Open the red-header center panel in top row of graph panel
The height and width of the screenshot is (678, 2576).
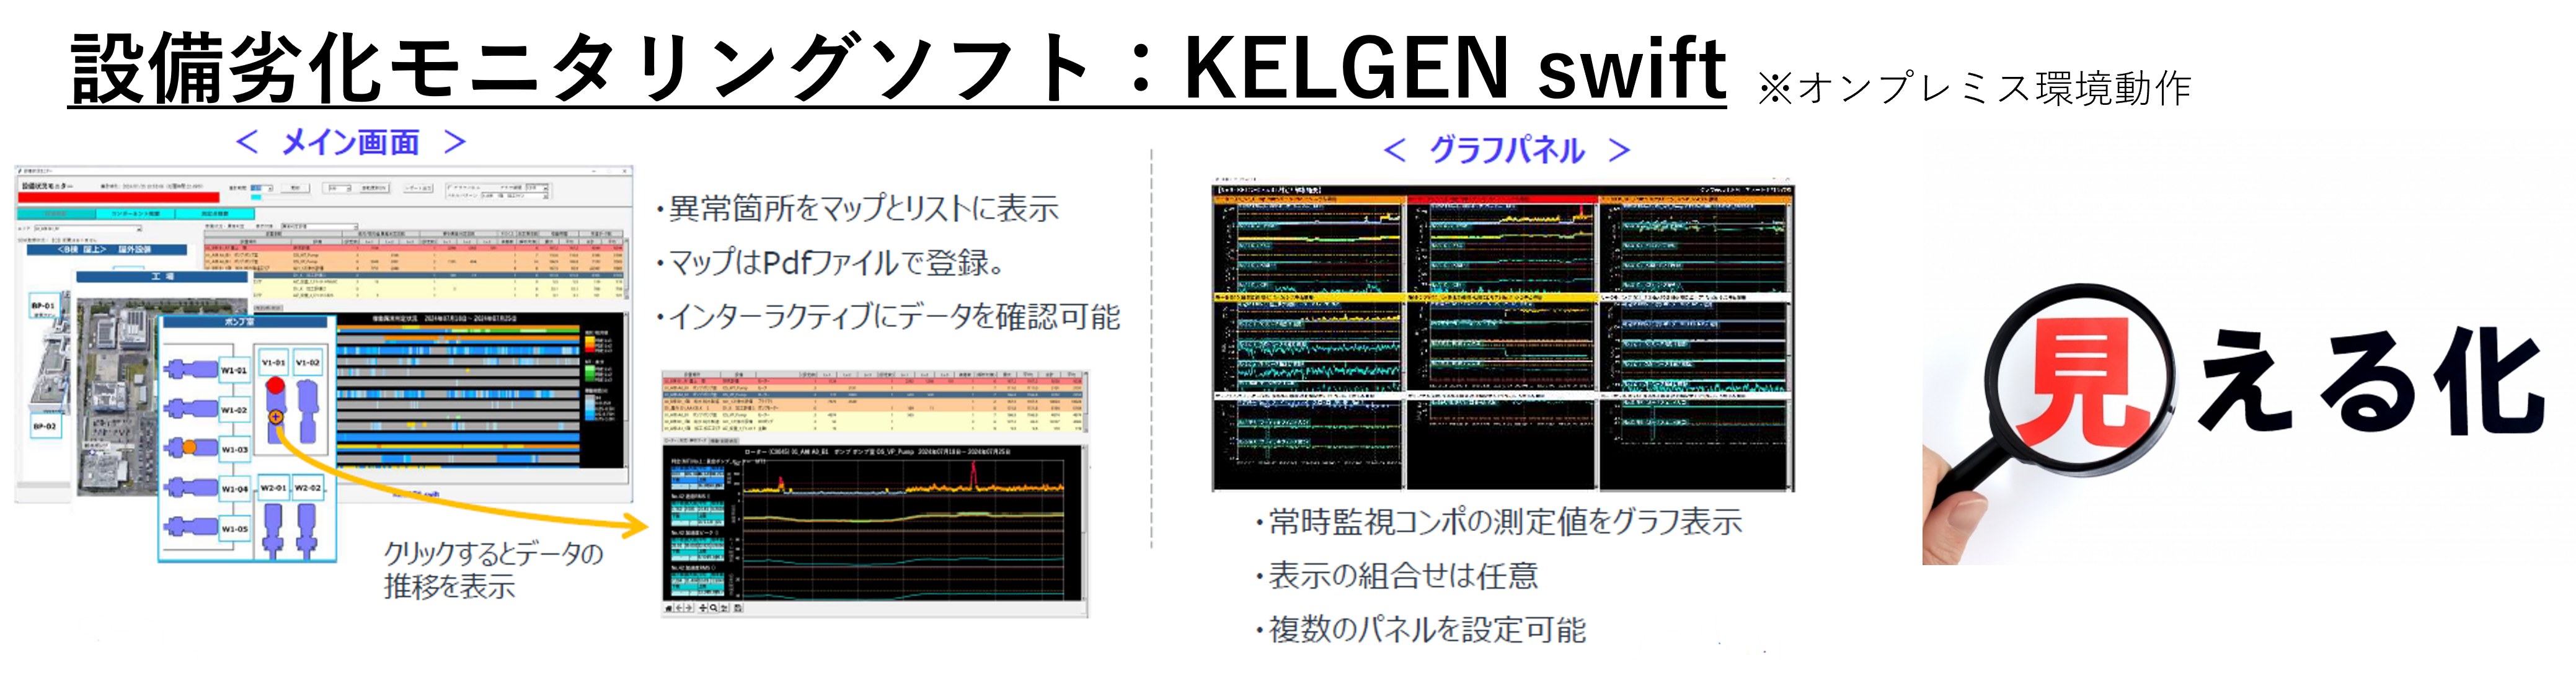[x=1500, y=244]
